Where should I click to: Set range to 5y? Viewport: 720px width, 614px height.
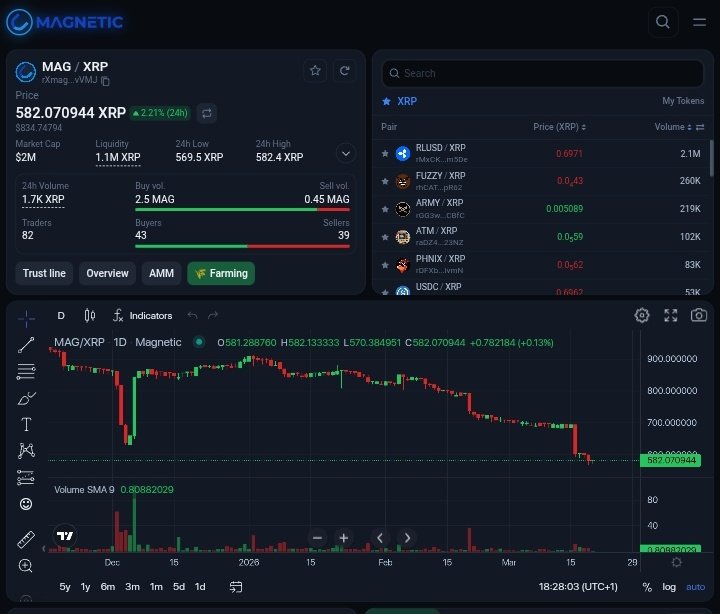(x=65, y=587)
